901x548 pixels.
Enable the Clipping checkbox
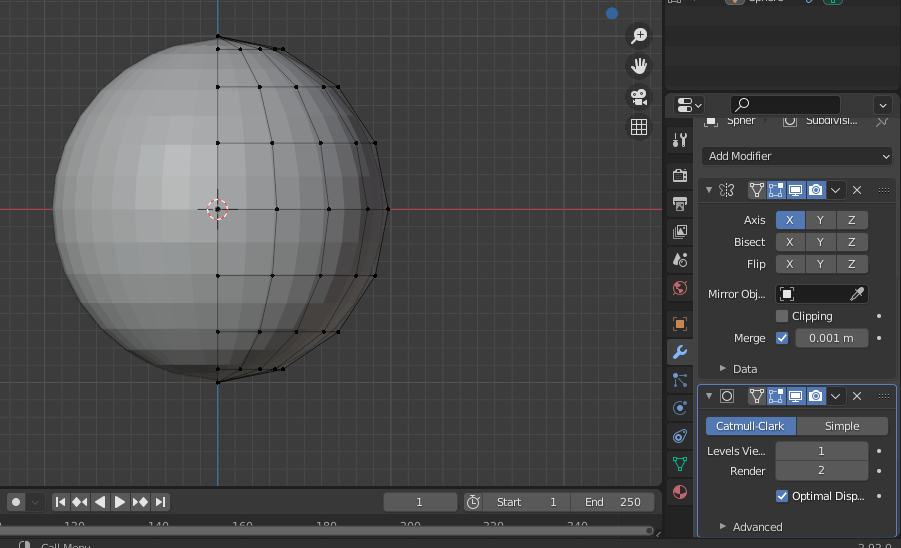point(782,316)
